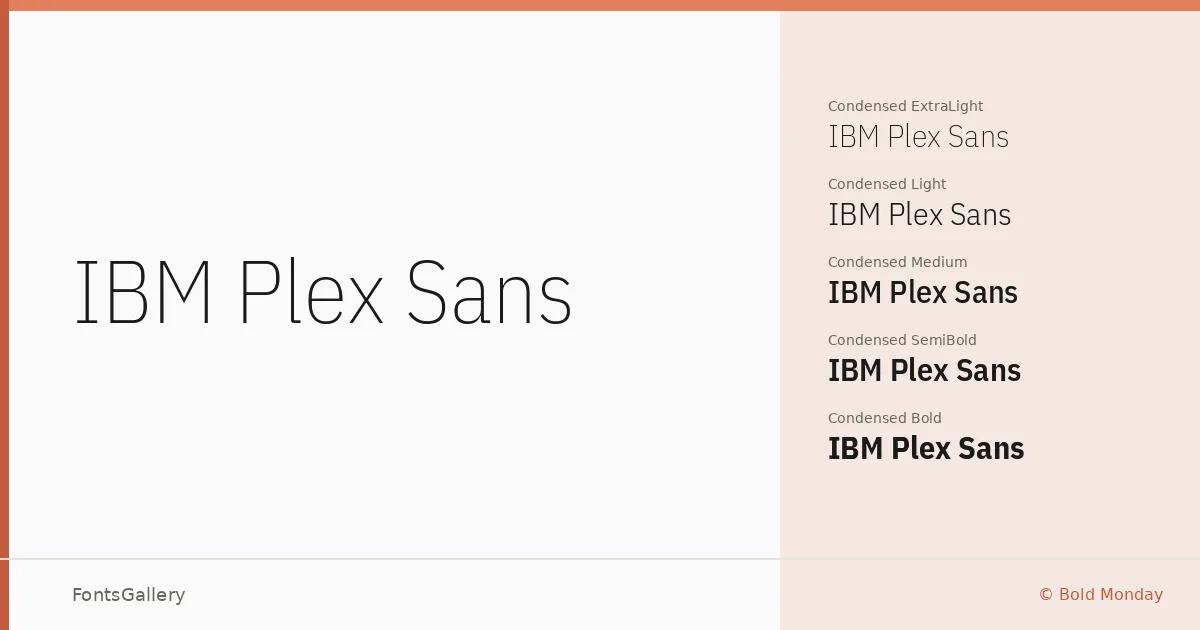Click the Condensed ExtraLight IBM Plex Sans sample
Image resolution: width=1200 pixels, height=630 pixels.
click(x=918, y=136)
